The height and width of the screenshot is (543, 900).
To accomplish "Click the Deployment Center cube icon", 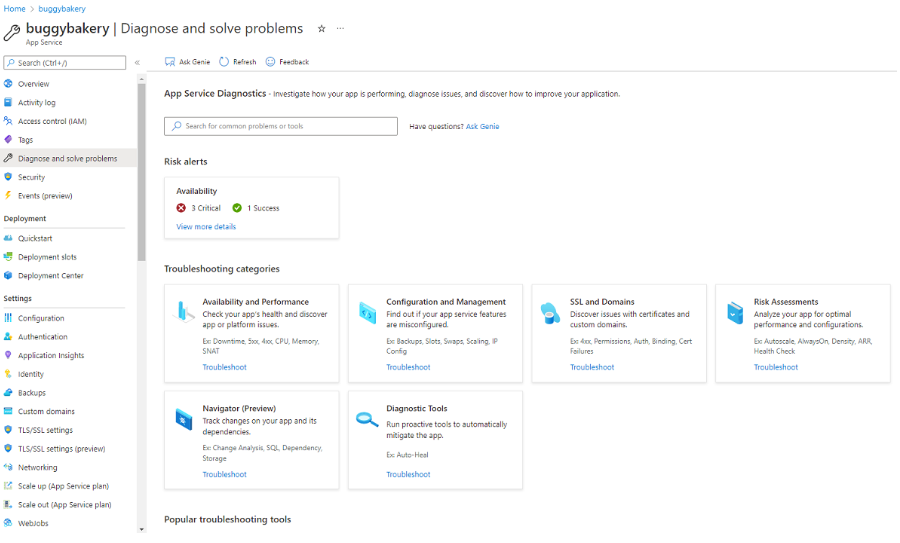I will (x=8, y=276).
